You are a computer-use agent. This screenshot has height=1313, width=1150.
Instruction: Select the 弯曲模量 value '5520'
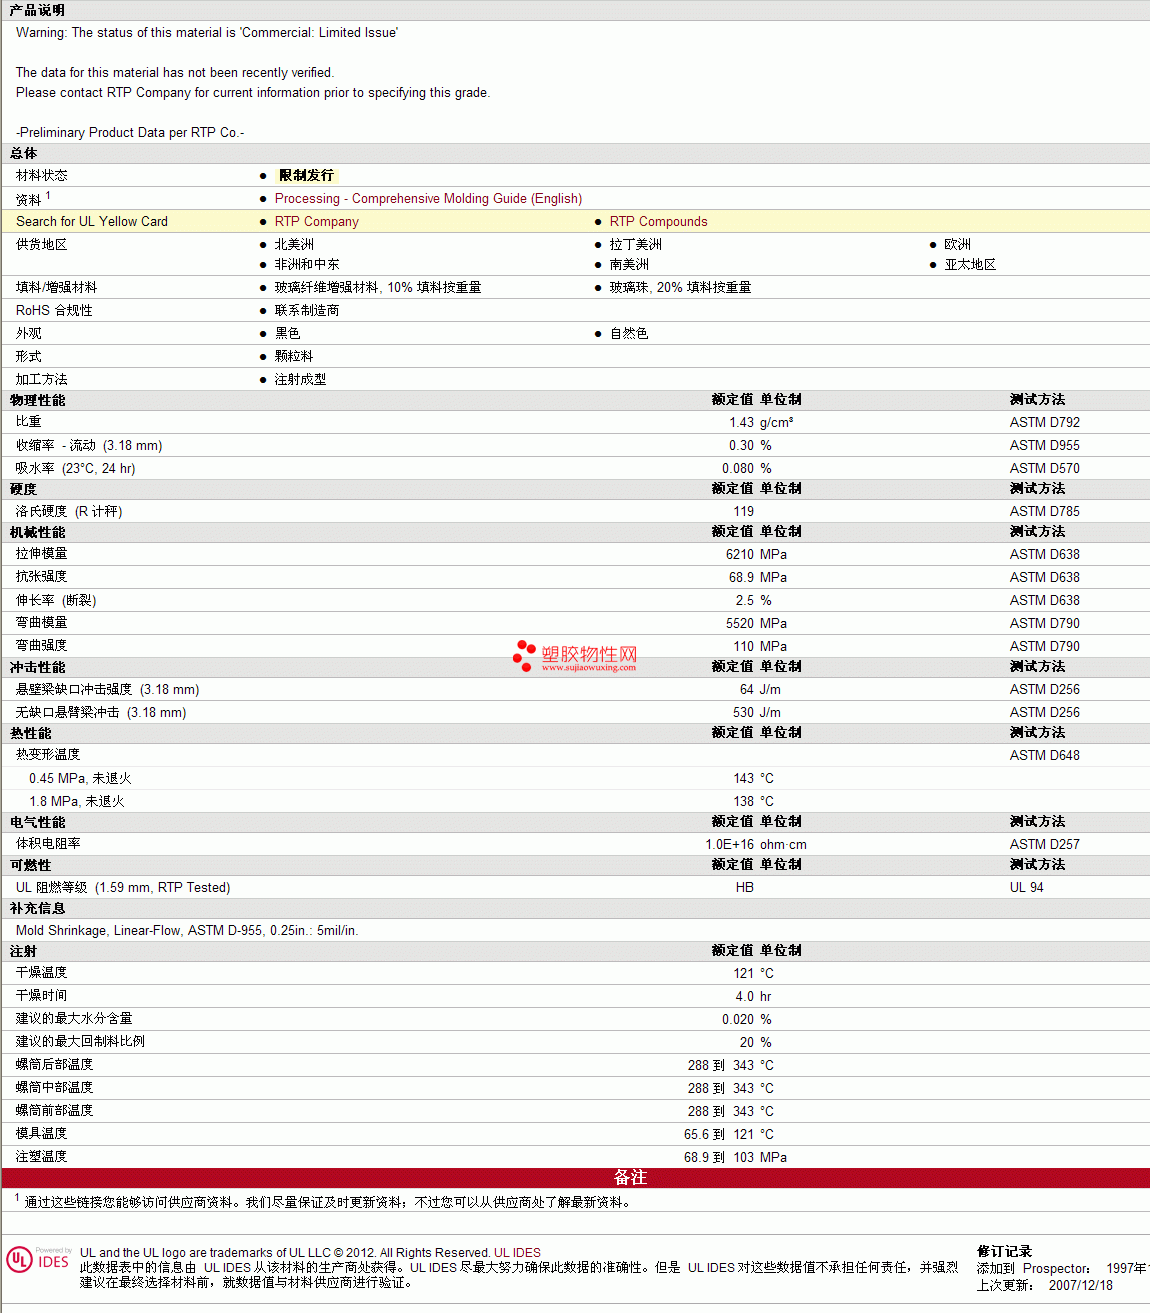coord(740,624)
